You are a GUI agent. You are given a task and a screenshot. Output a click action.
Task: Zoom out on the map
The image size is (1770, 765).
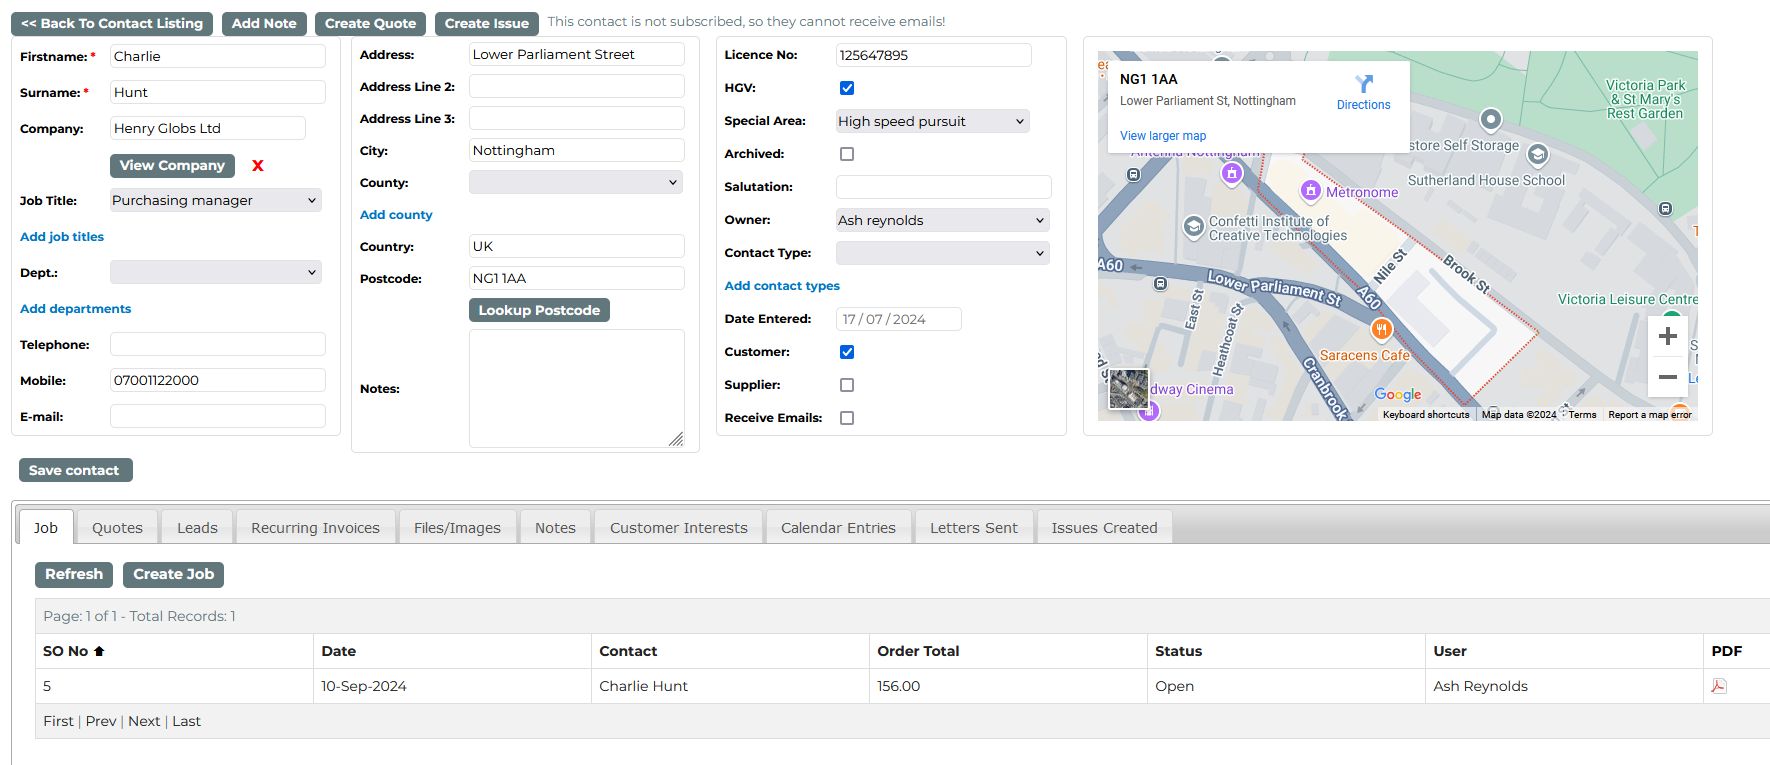coord(1667,377)
